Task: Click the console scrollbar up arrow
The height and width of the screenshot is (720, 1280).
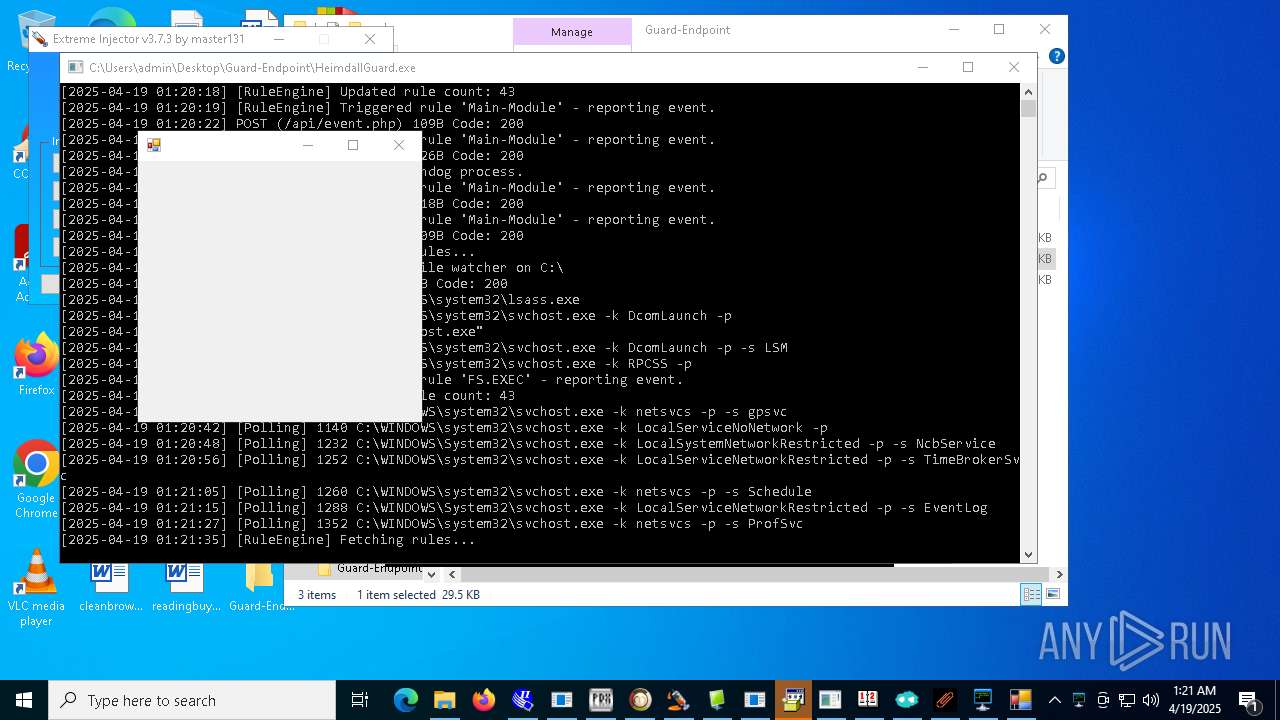Action: click(x=1028, y=92)
